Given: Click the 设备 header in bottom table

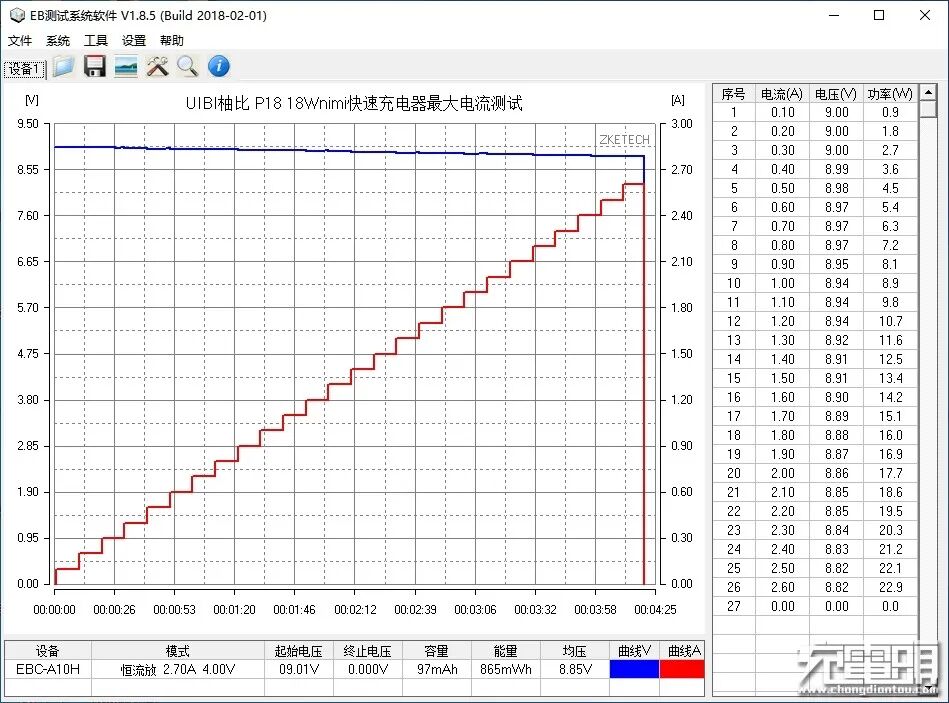Looking at the screenshot, I should coord(48,651).
